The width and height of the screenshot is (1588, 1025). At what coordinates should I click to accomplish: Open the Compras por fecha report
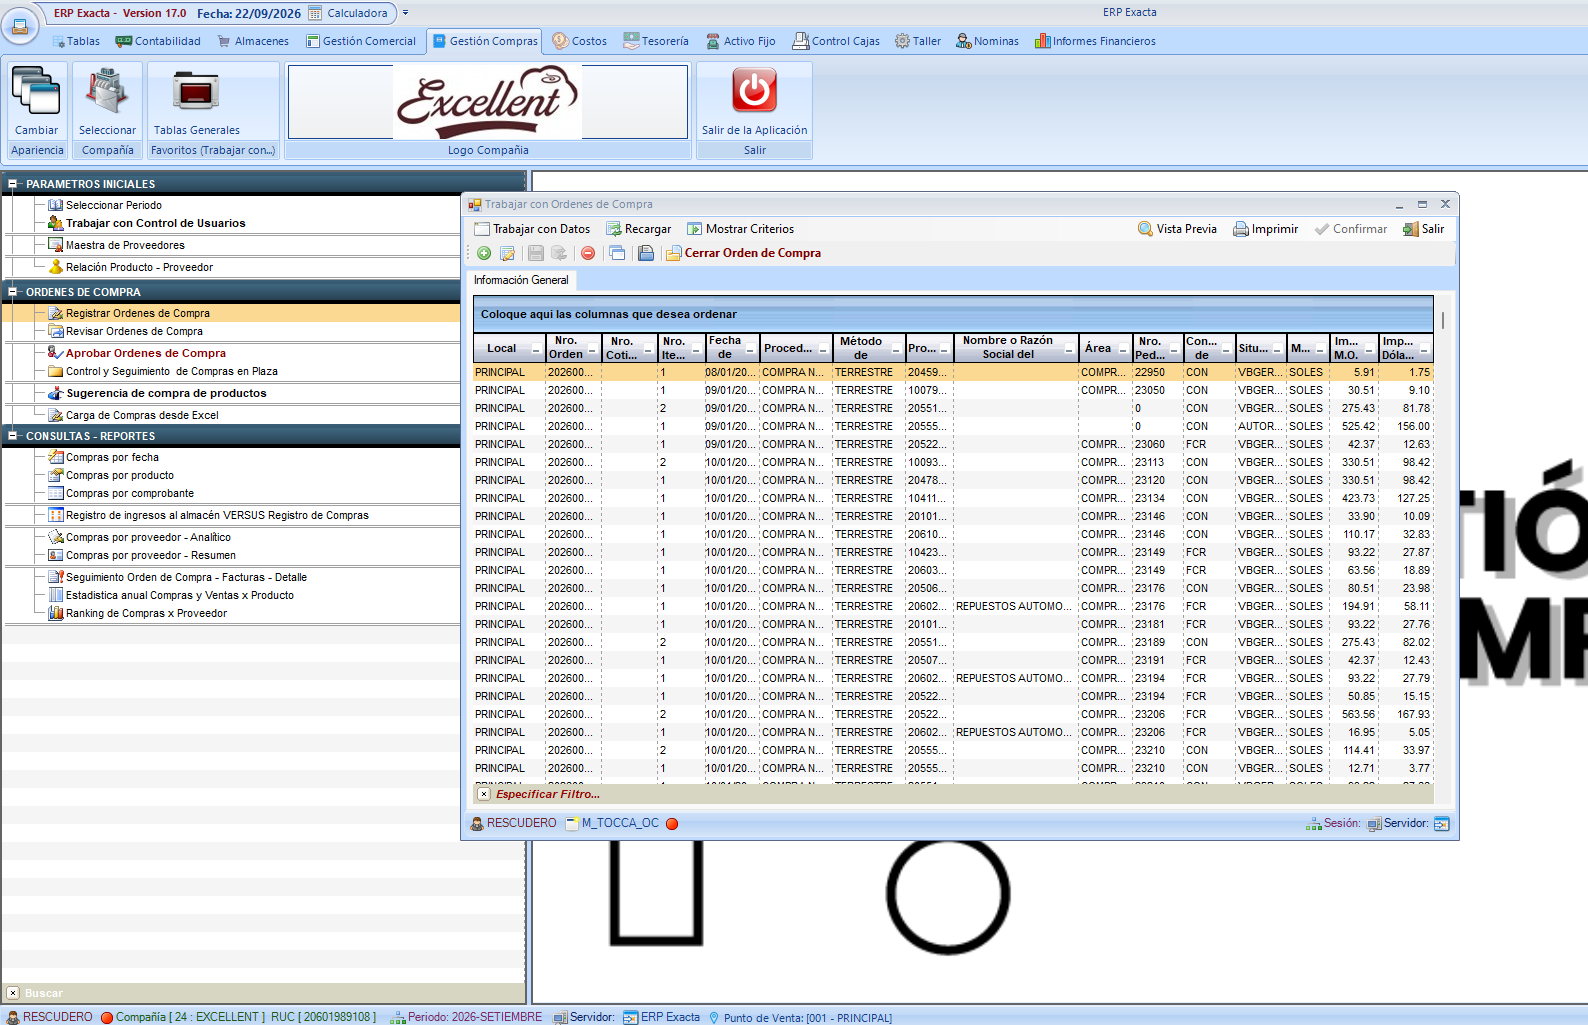point(112,457)
